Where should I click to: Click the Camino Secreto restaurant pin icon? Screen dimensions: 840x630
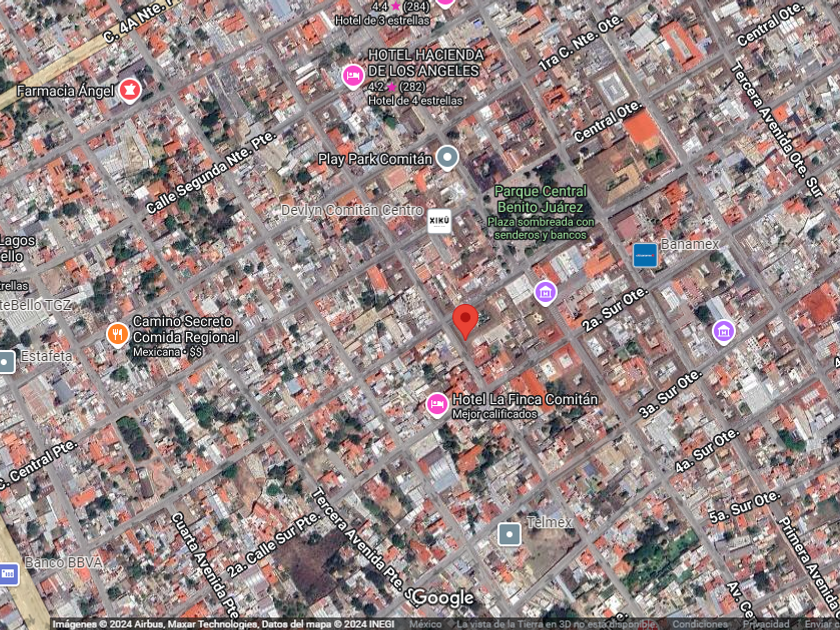click(x=117, y=335)
